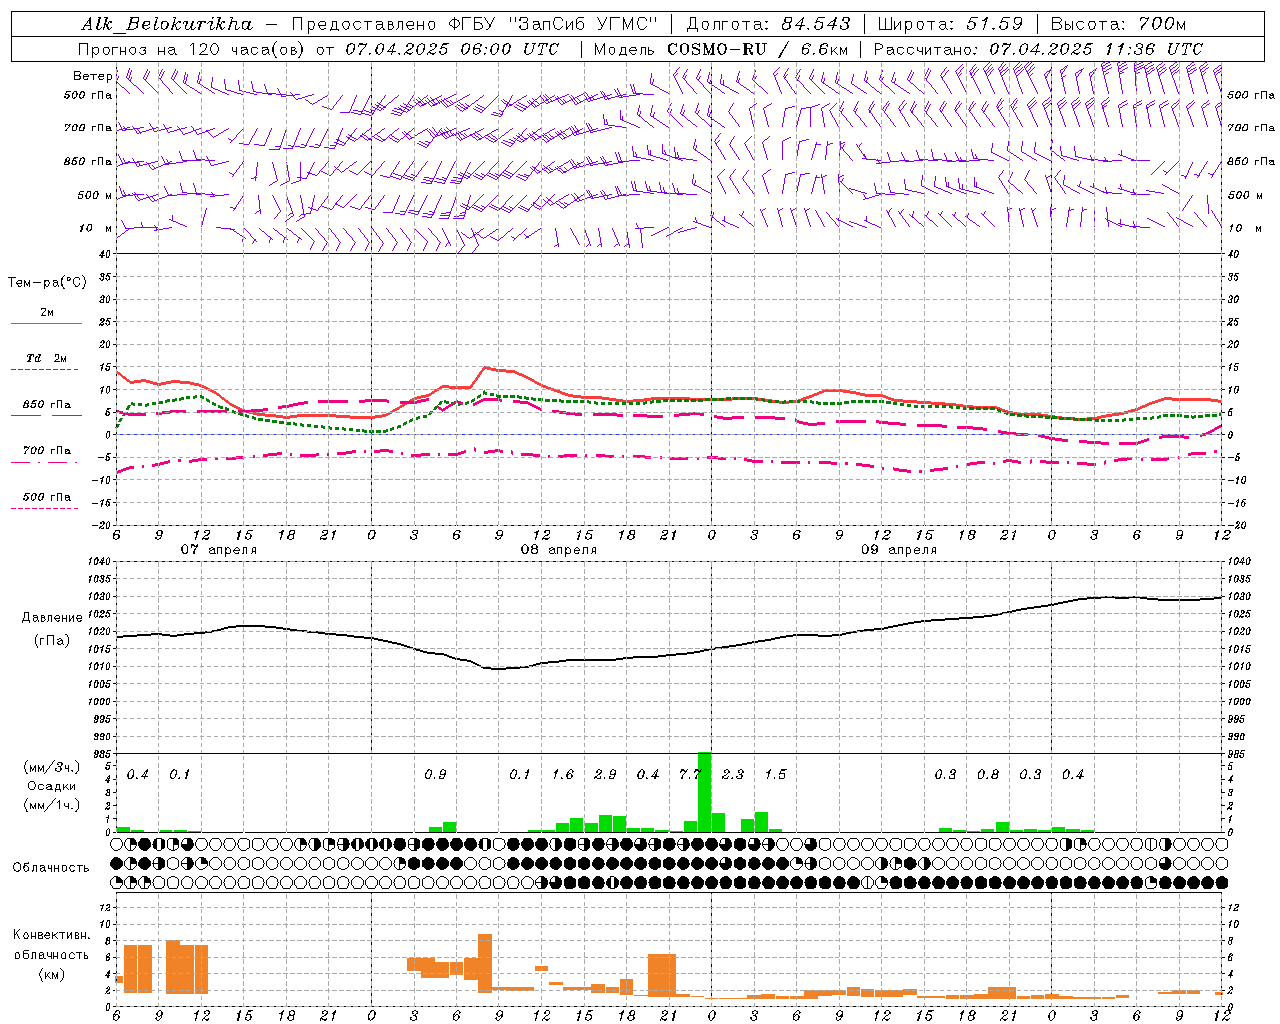Click the 3-hour precipitation value 1.5
The width and height of the screenshot is (1280, 1024).
pos(775,774)
